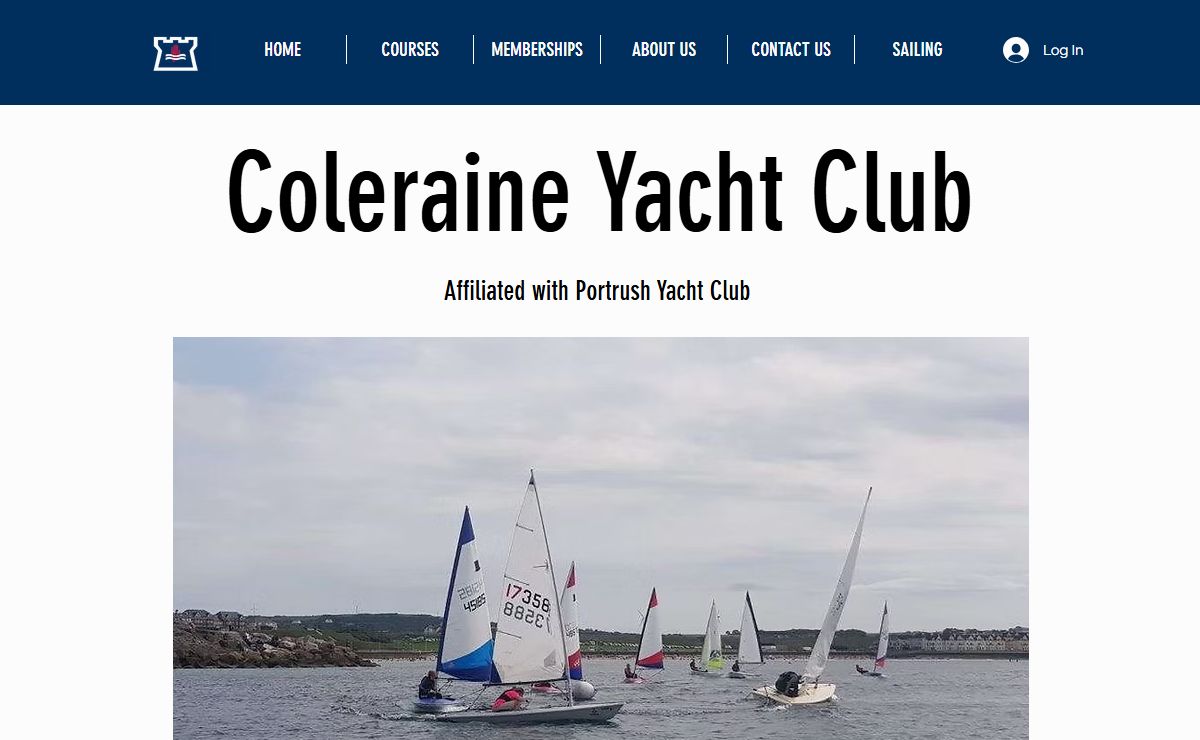Image resolution: width=1200 pixels, height=740 pixels.
Task: Click the small red-topped sail in the photo's center
Action: [649, 630]
